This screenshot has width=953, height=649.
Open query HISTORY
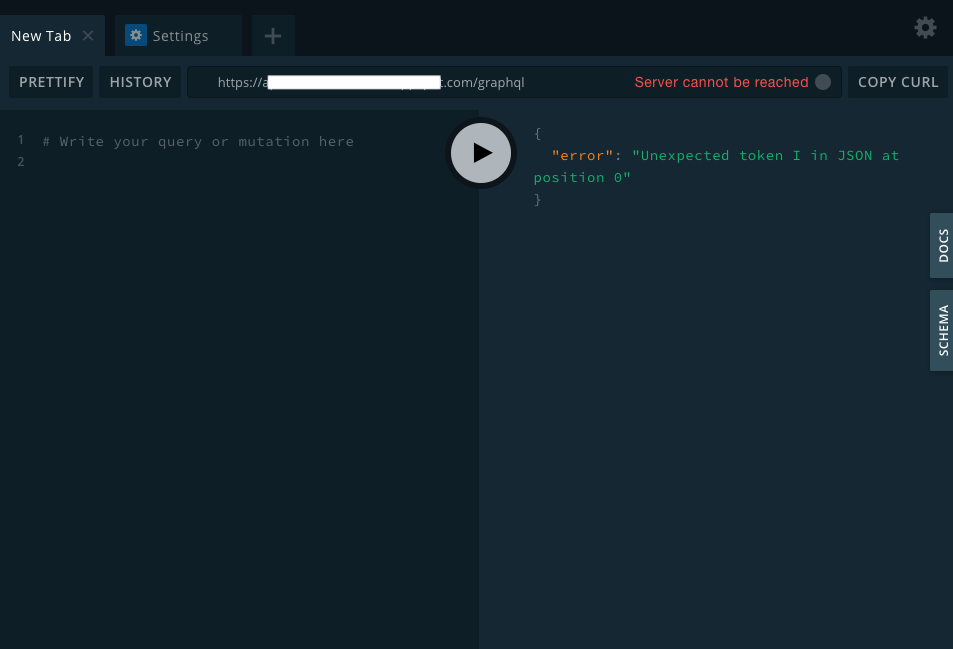[140, 82]
